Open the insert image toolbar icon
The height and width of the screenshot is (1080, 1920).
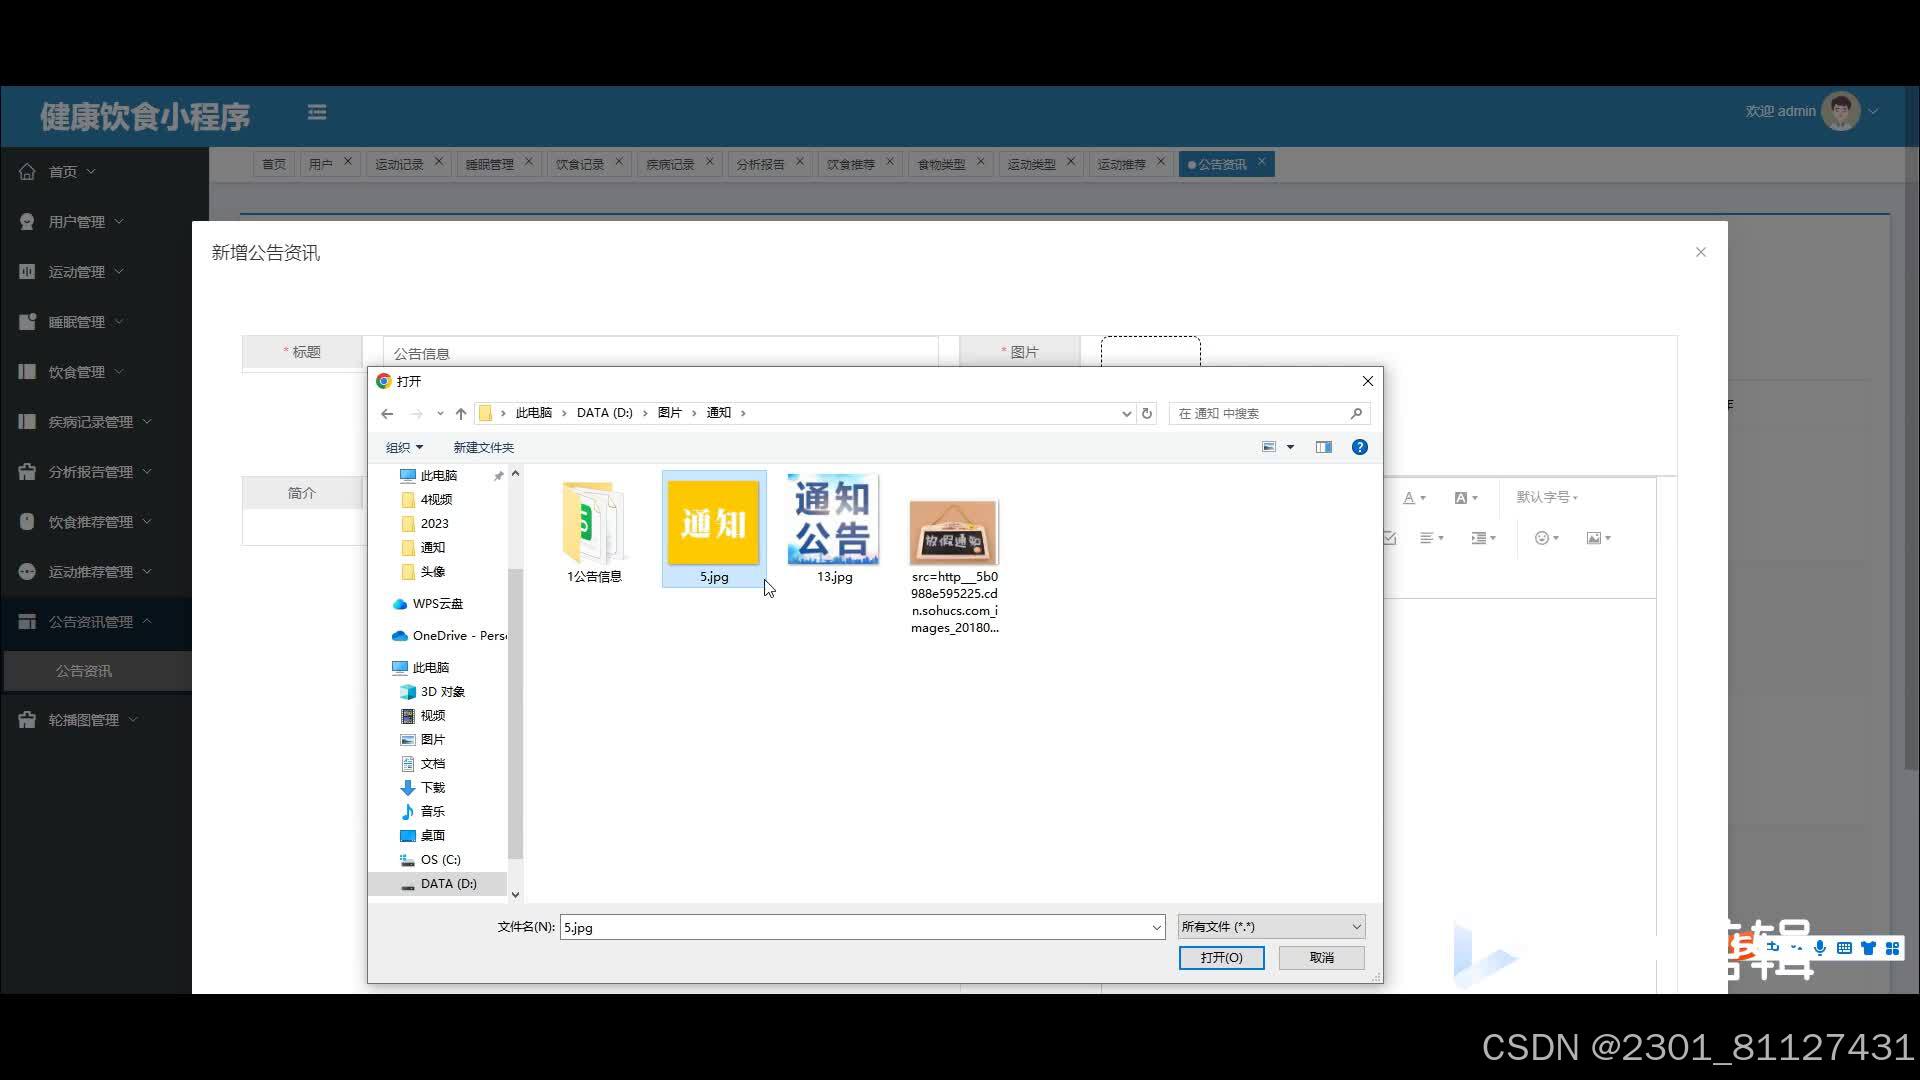[1597, 538]
